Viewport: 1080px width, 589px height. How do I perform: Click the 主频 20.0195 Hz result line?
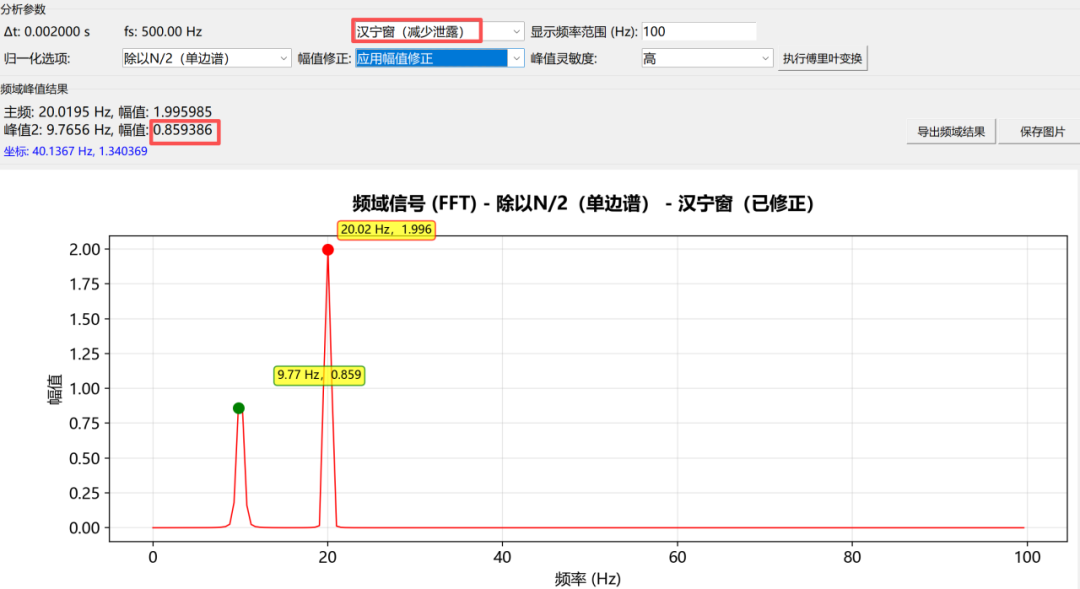coord(108,112)
